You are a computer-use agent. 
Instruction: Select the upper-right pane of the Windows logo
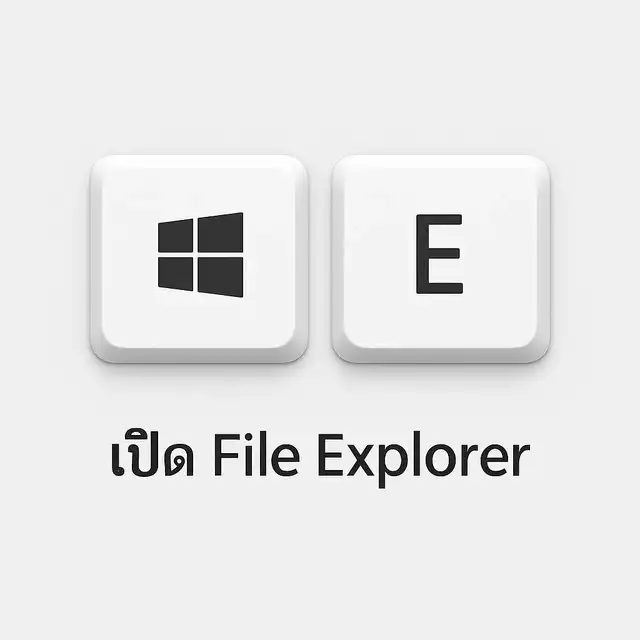click(220, 233)
